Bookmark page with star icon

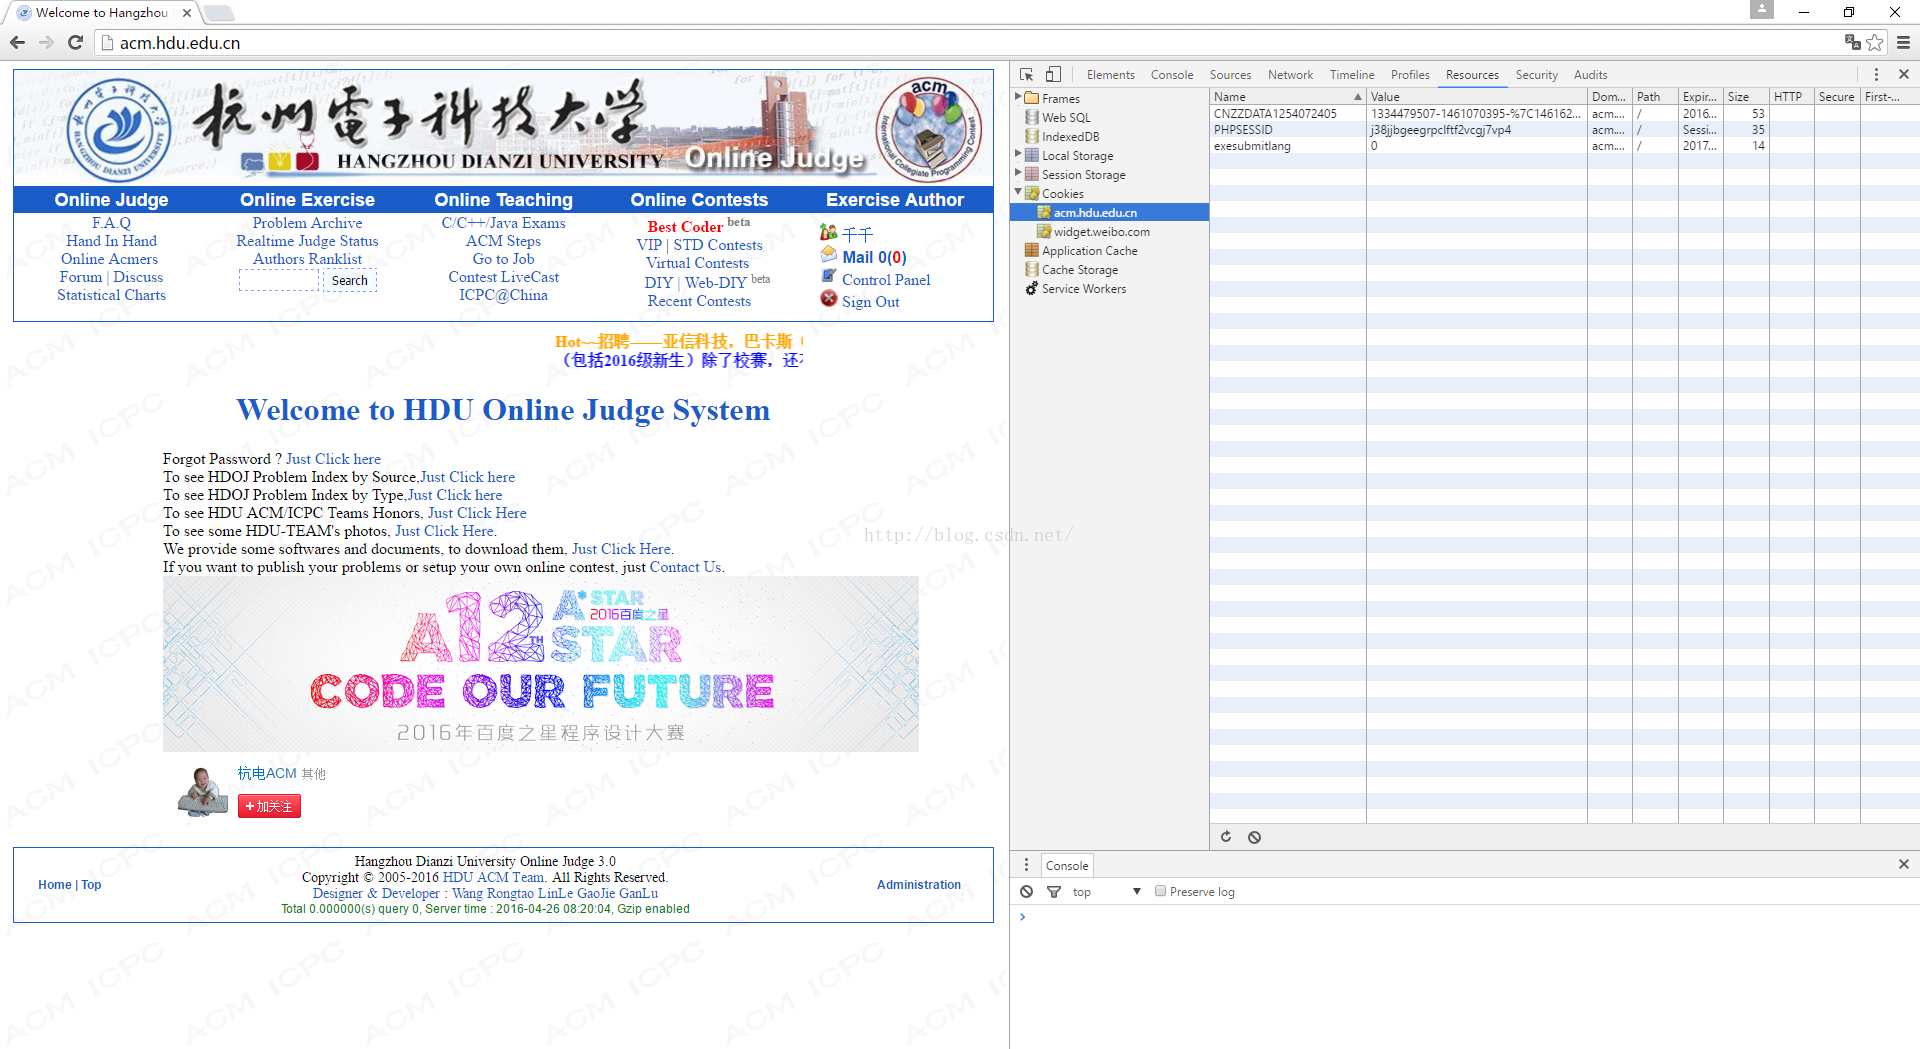(1875, 42)
